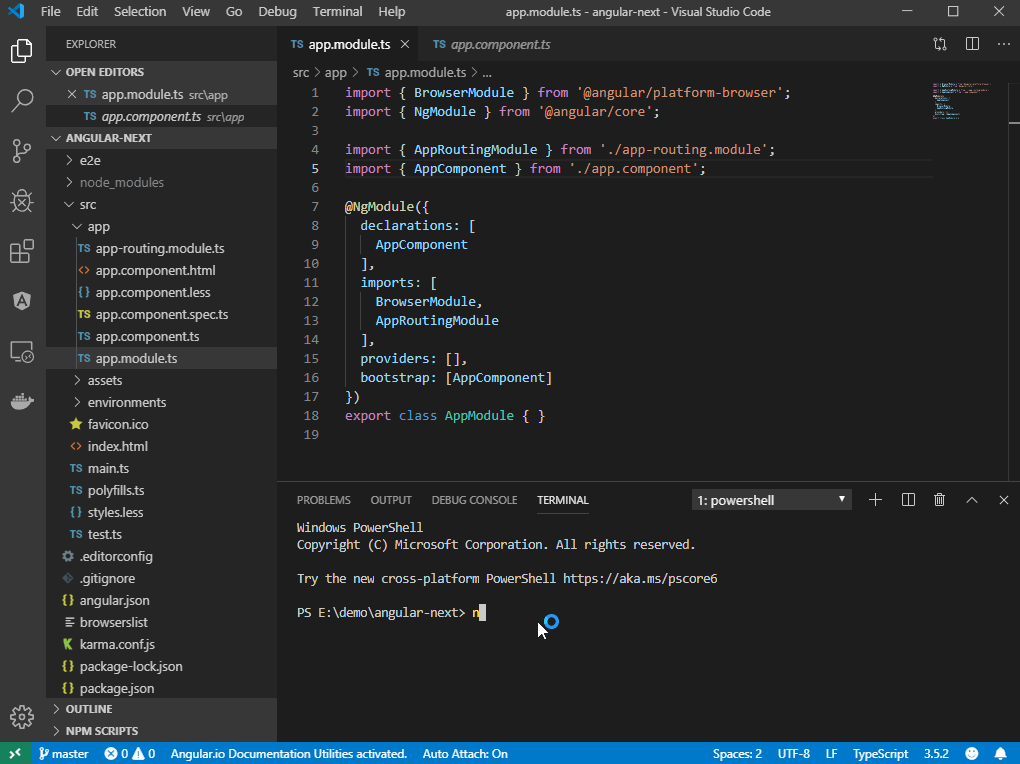This screenshot has width=1020, height=764.
Task: Collapse the src folder
Action: 161,204
